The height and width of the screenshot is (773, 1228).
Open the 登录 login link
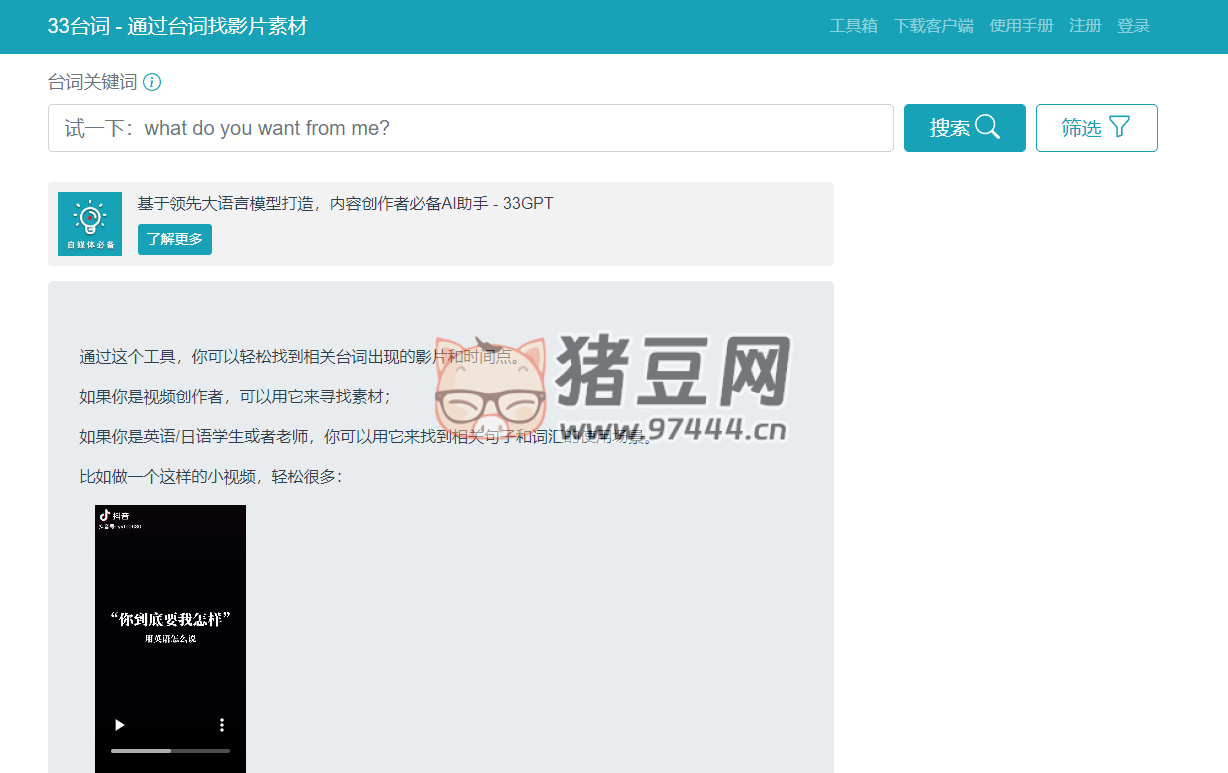pos(1134,25)
